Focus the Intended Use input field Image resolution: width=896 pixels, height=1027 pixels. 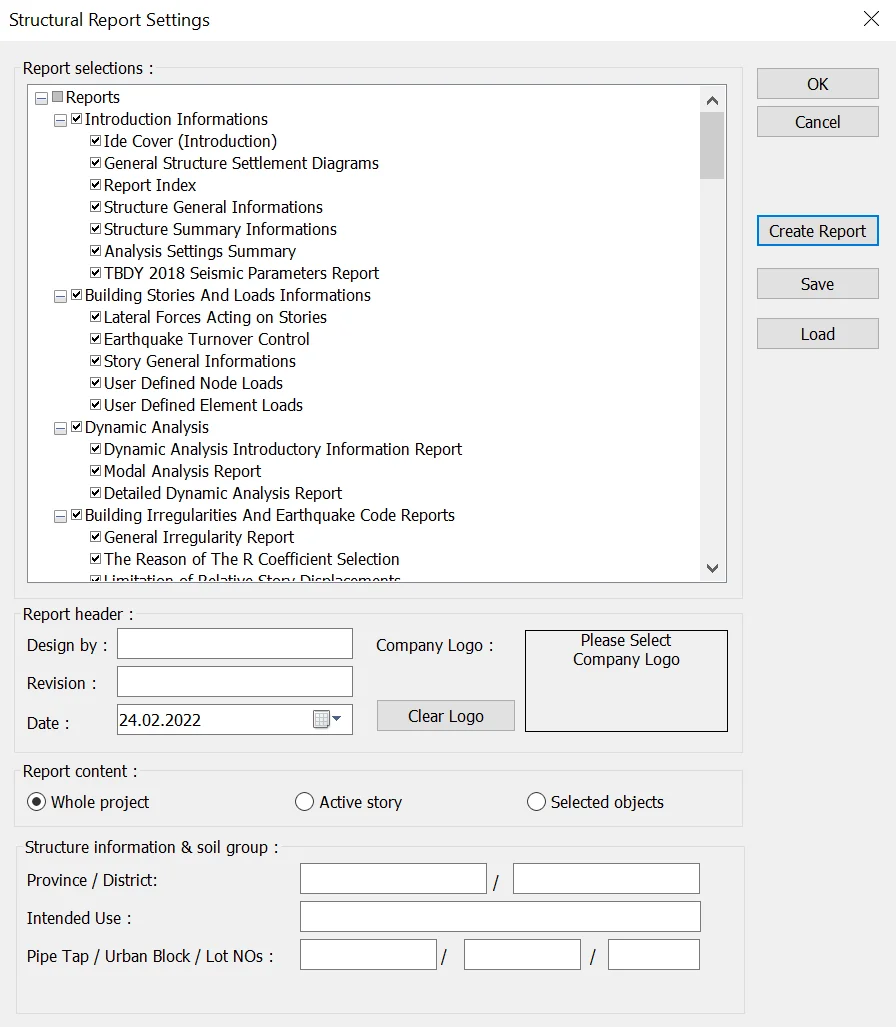click(500, 917)
